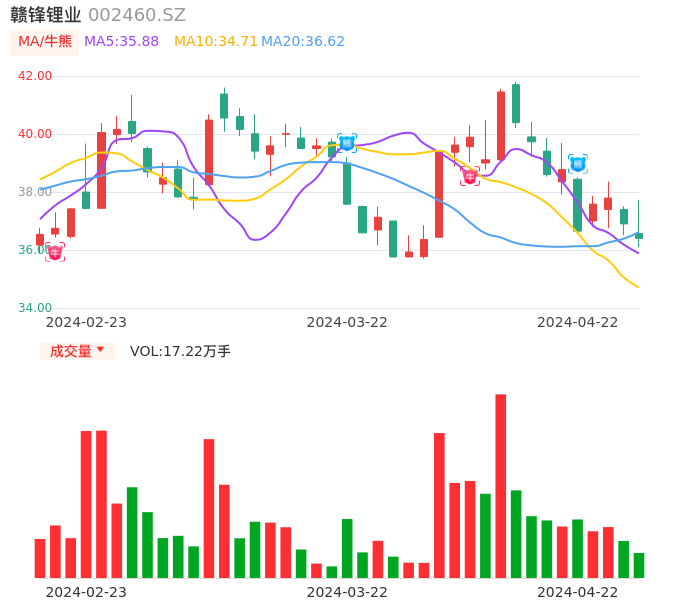686x606 pixels.
Task: Click the tallest red volume bar
Action: point(500,485)
